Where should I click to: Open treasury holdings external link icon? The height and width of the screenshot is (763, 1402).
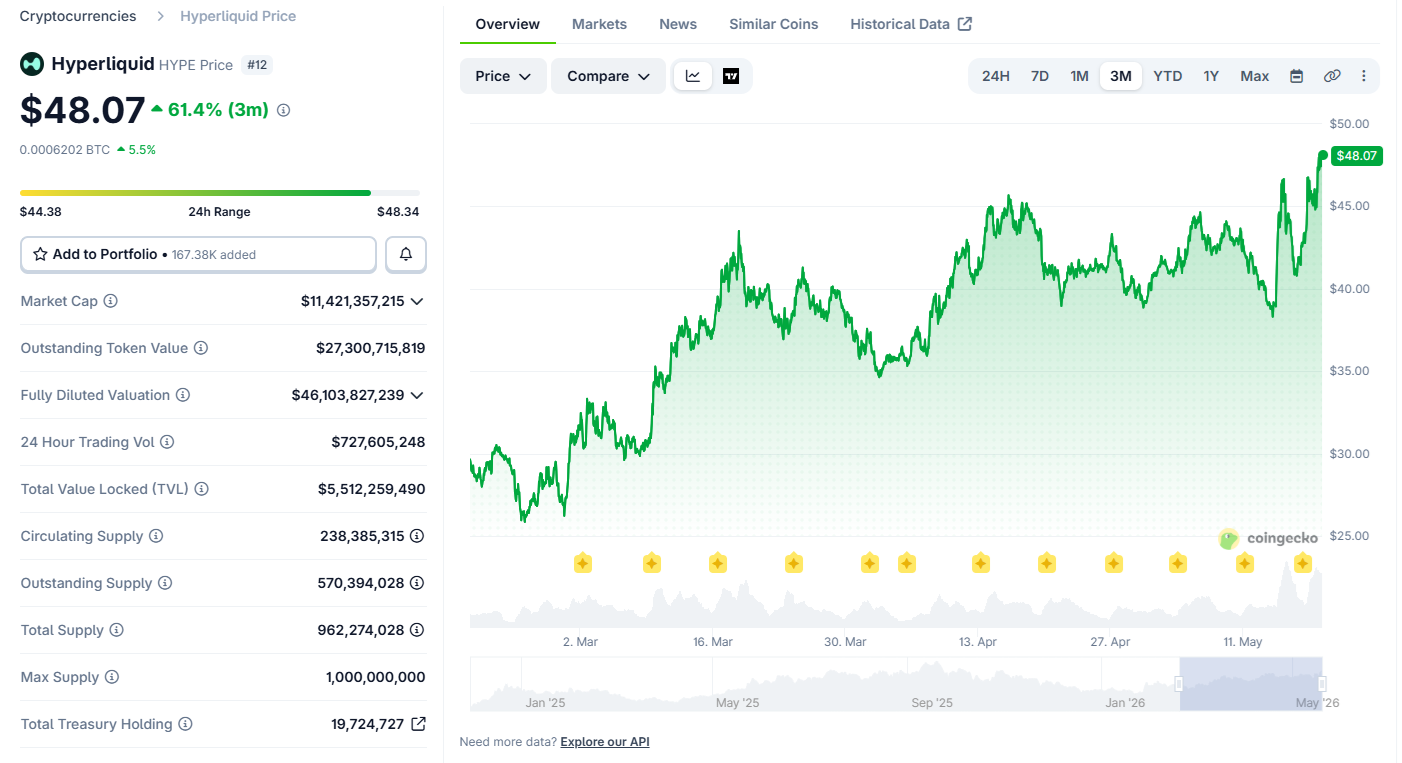(418, 724)
